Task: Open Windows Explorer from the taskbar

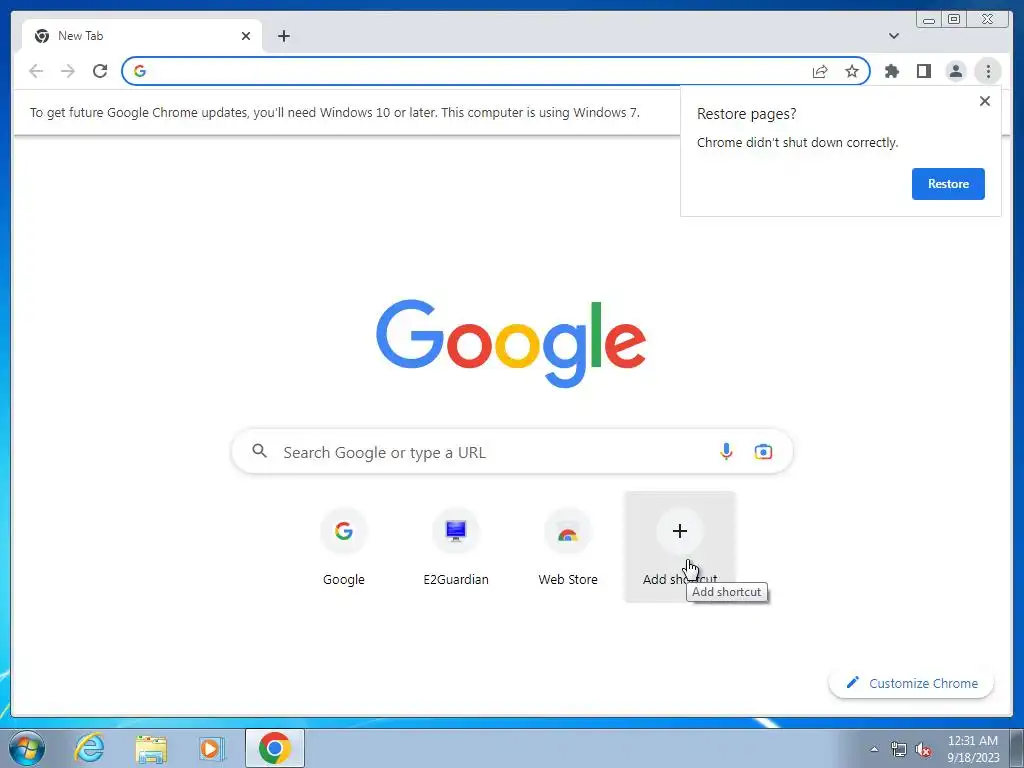Action: pyautogui.click(x=151, y=748)
